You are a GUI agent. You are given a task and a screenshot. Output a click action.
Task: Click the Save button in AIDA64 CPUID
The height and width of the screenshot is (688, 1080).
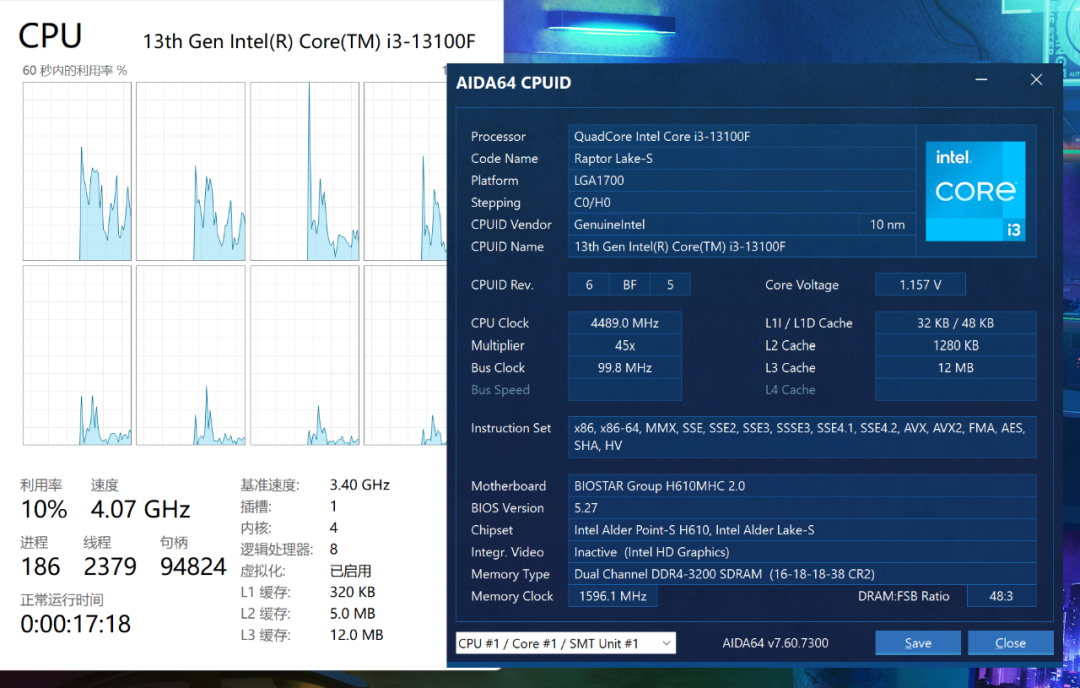click(x=918, y=643)
